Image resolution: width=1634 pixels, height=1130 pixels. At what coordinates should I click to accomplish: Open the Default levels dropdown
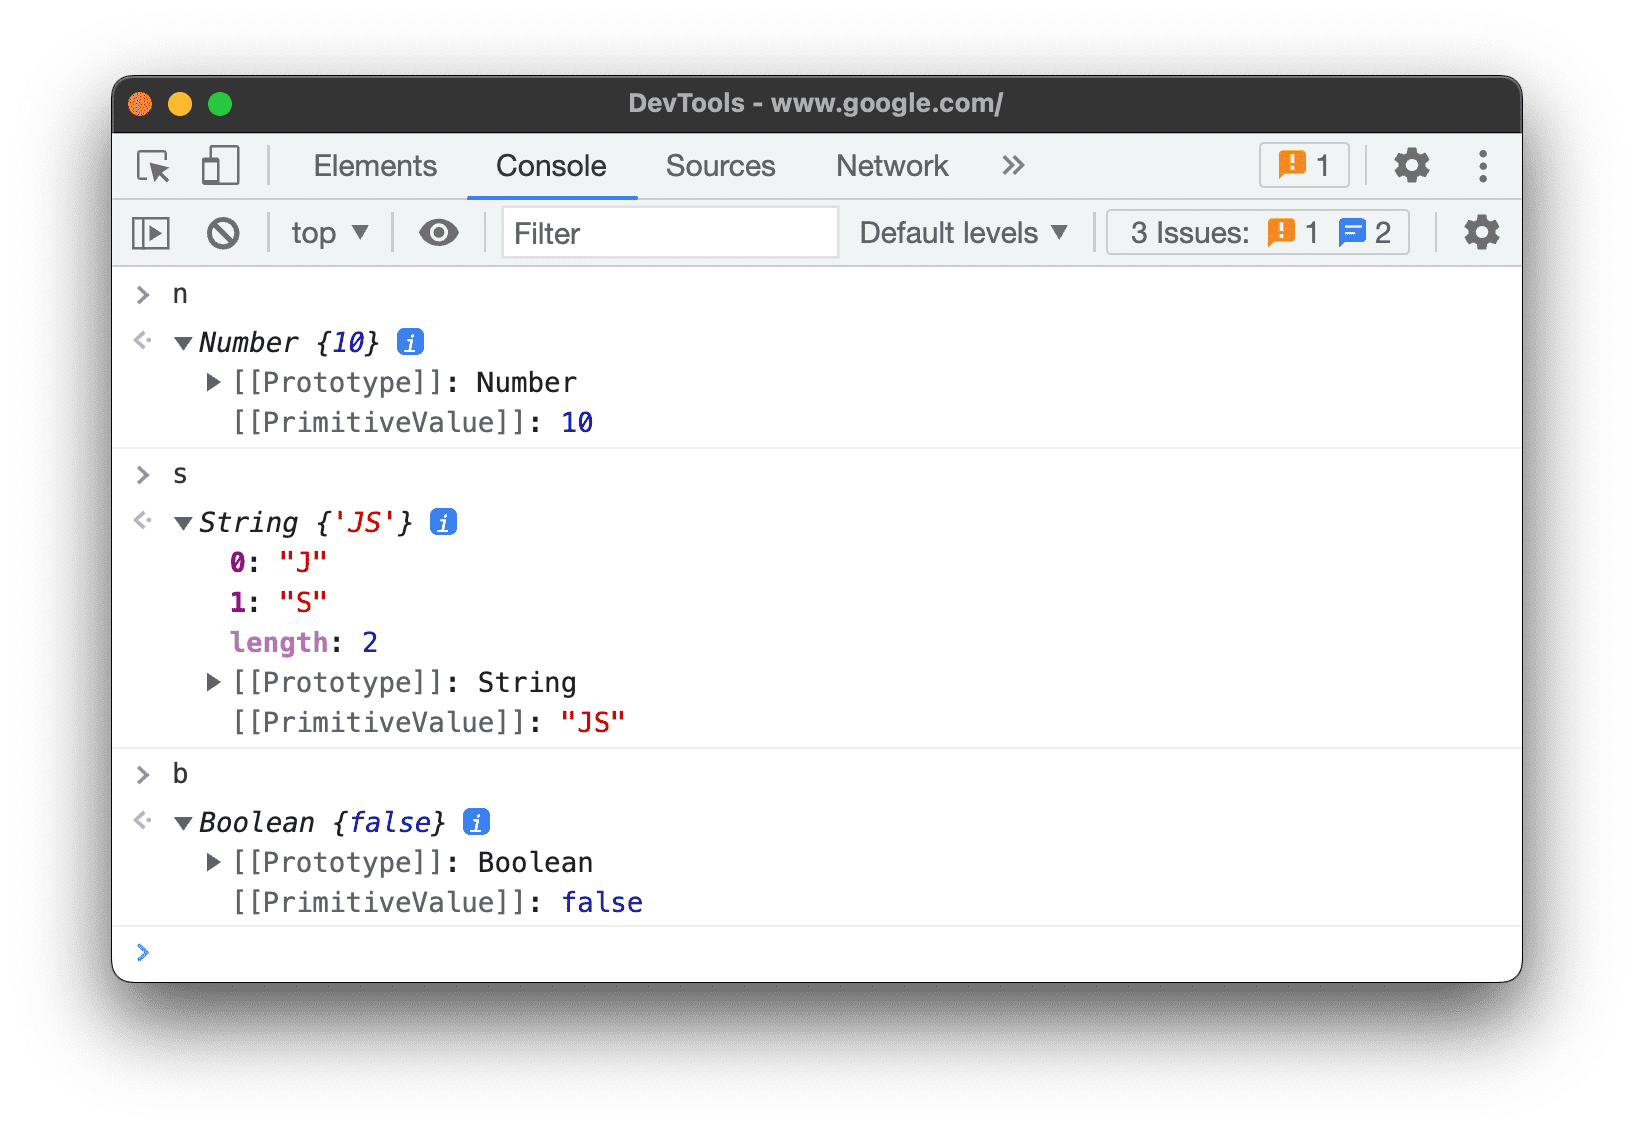963,234
